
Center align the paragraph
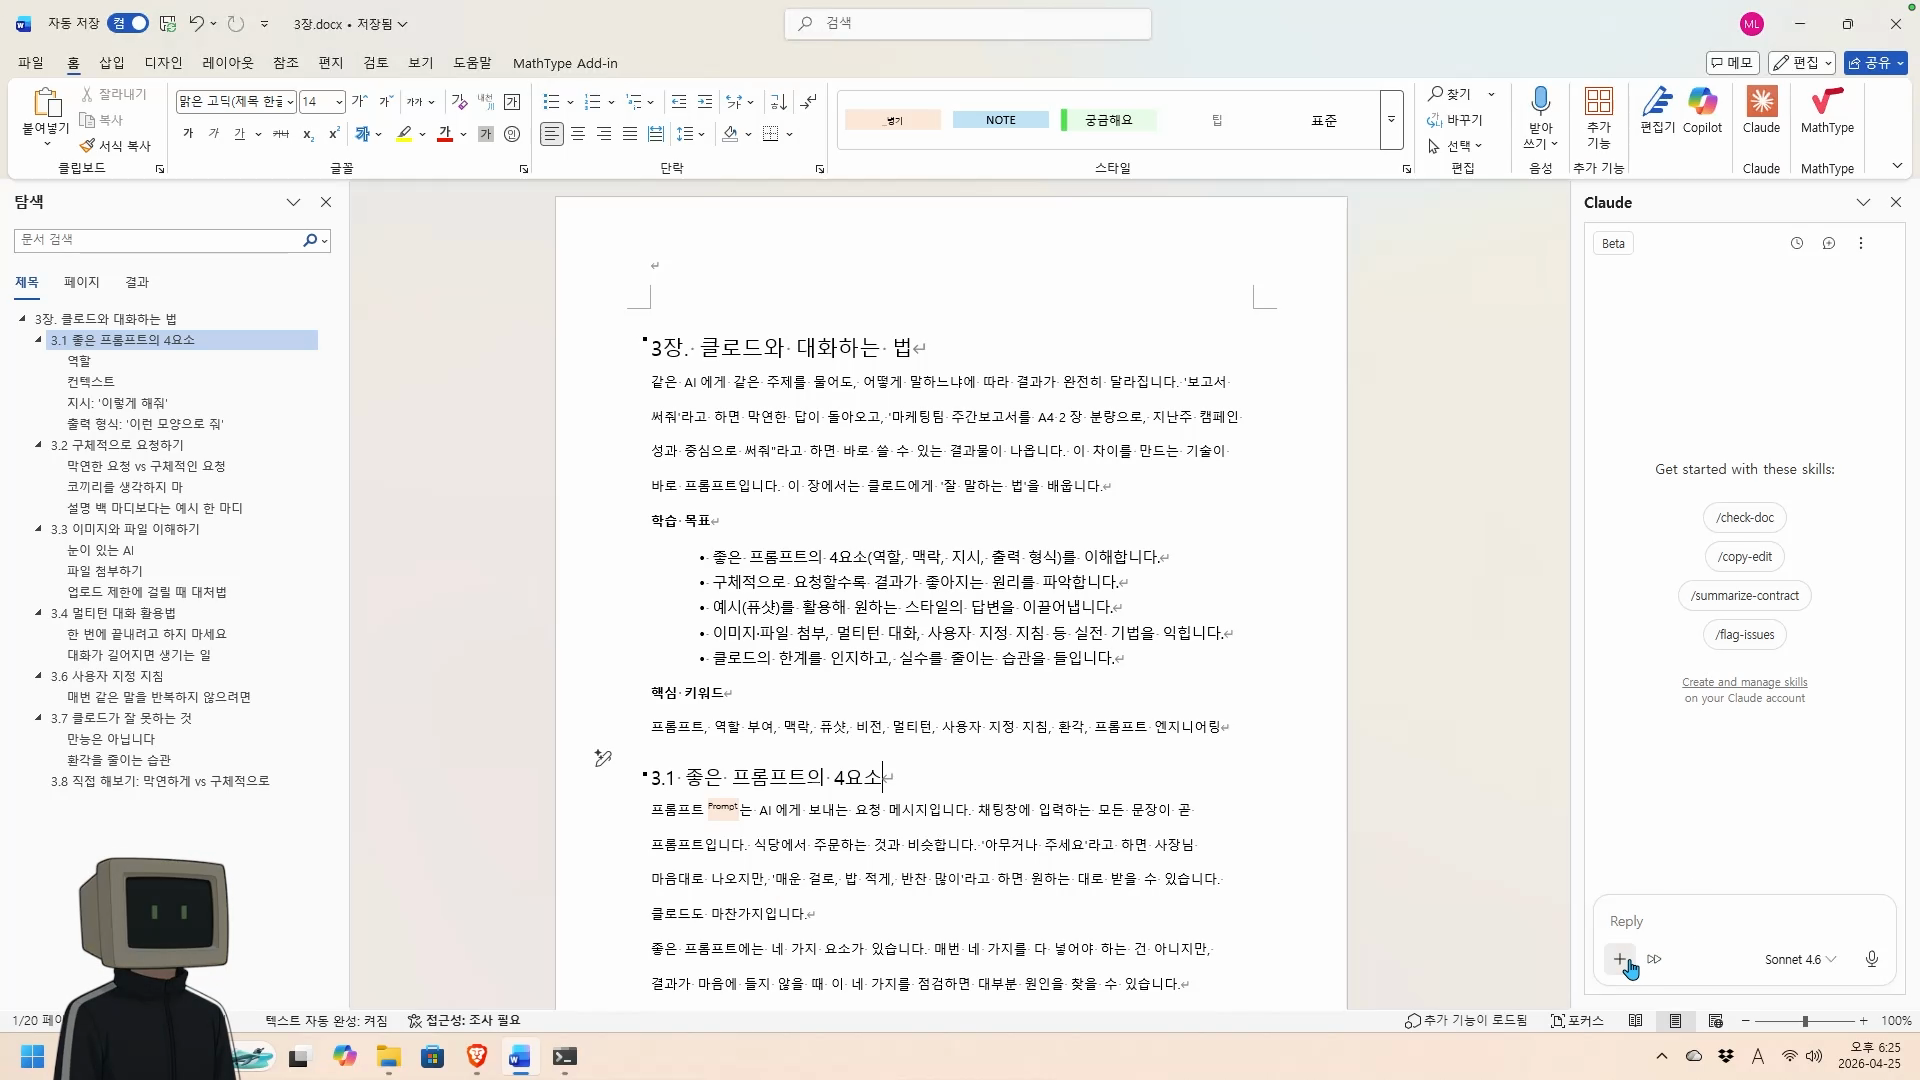(x=578, y=134)
